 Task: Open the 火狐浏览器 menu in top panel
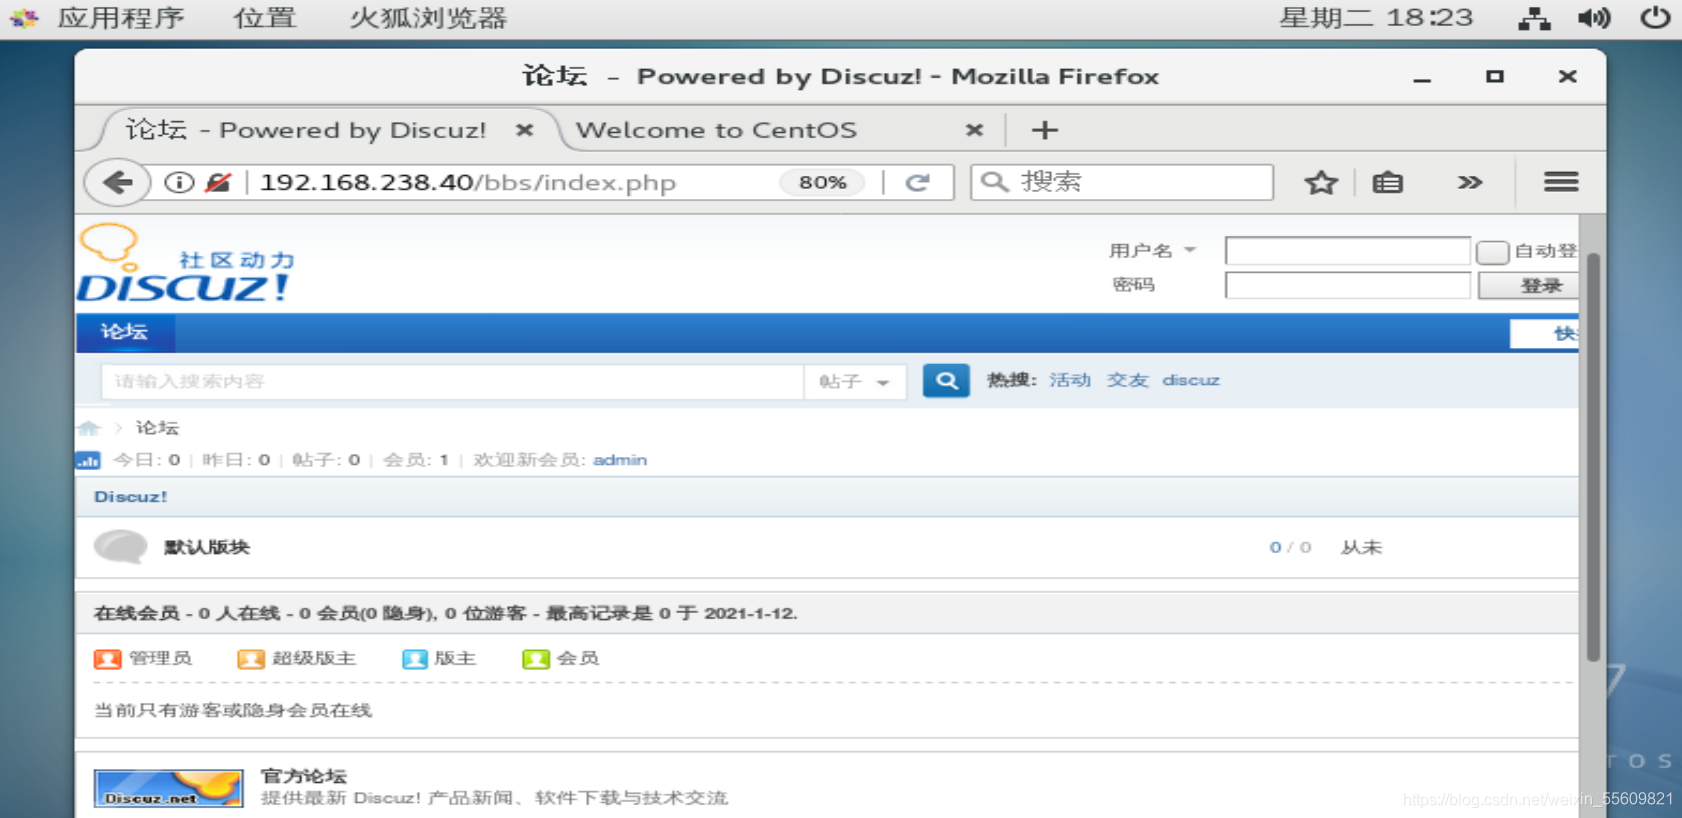point(429,18)
